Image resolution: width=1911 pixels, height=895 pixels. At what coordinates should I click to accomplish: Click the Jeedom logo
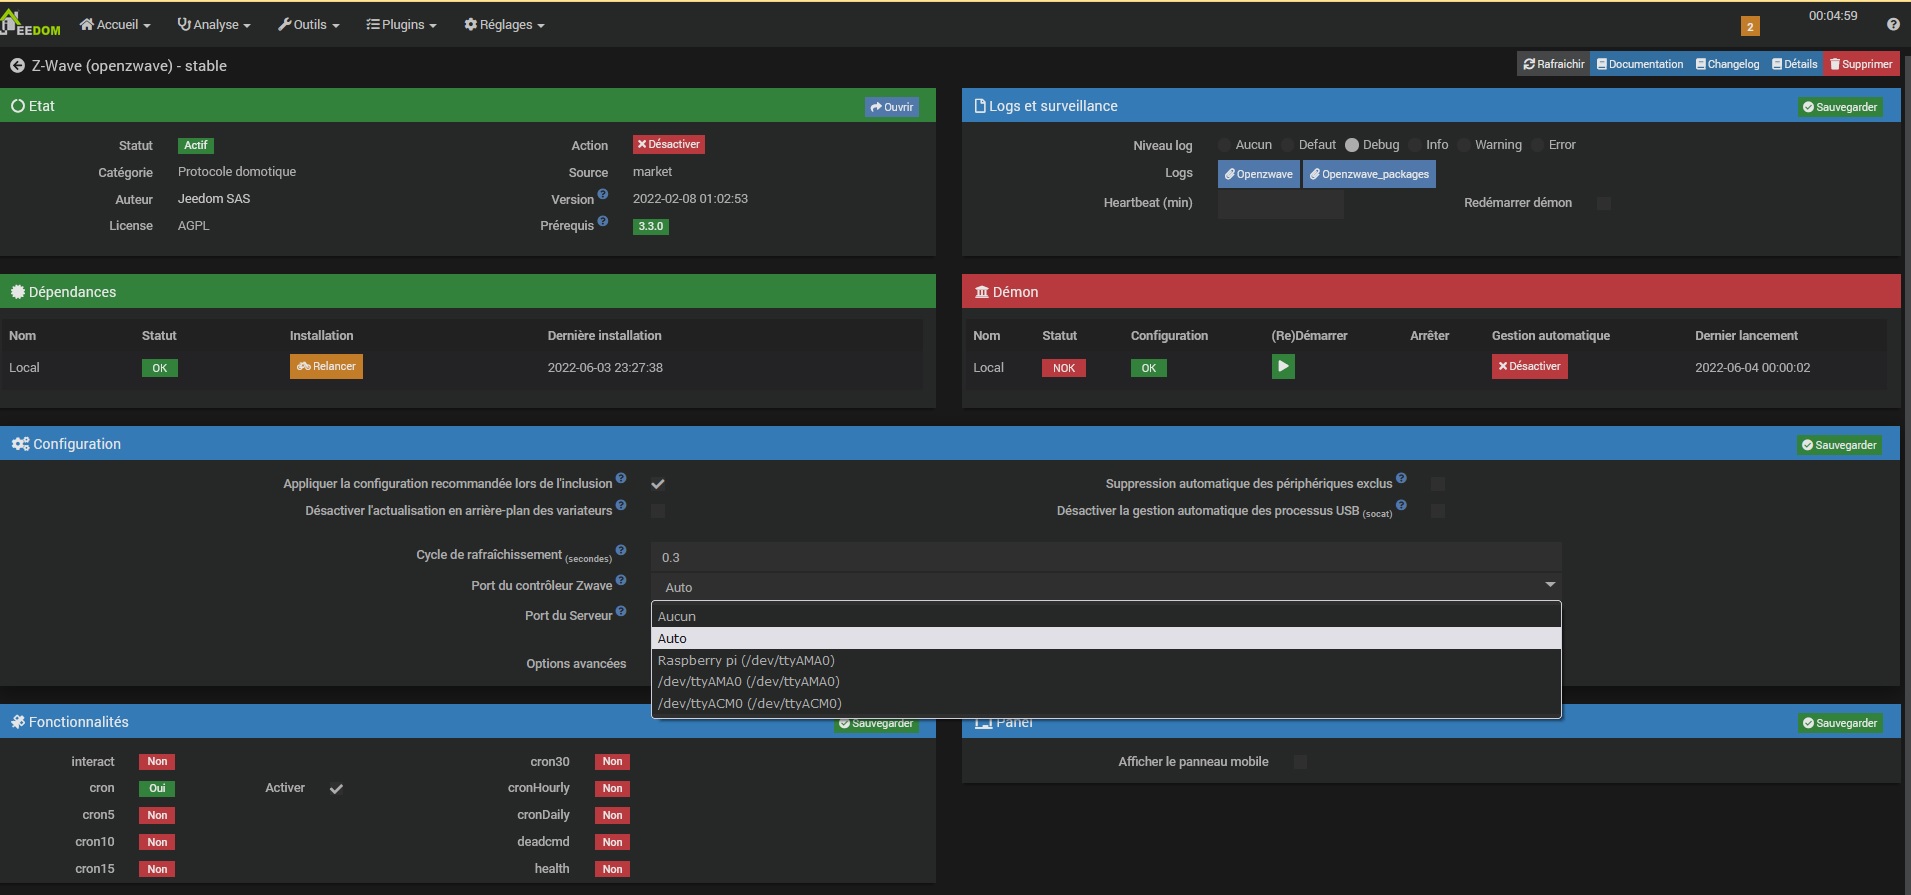(x=30, y=24)
